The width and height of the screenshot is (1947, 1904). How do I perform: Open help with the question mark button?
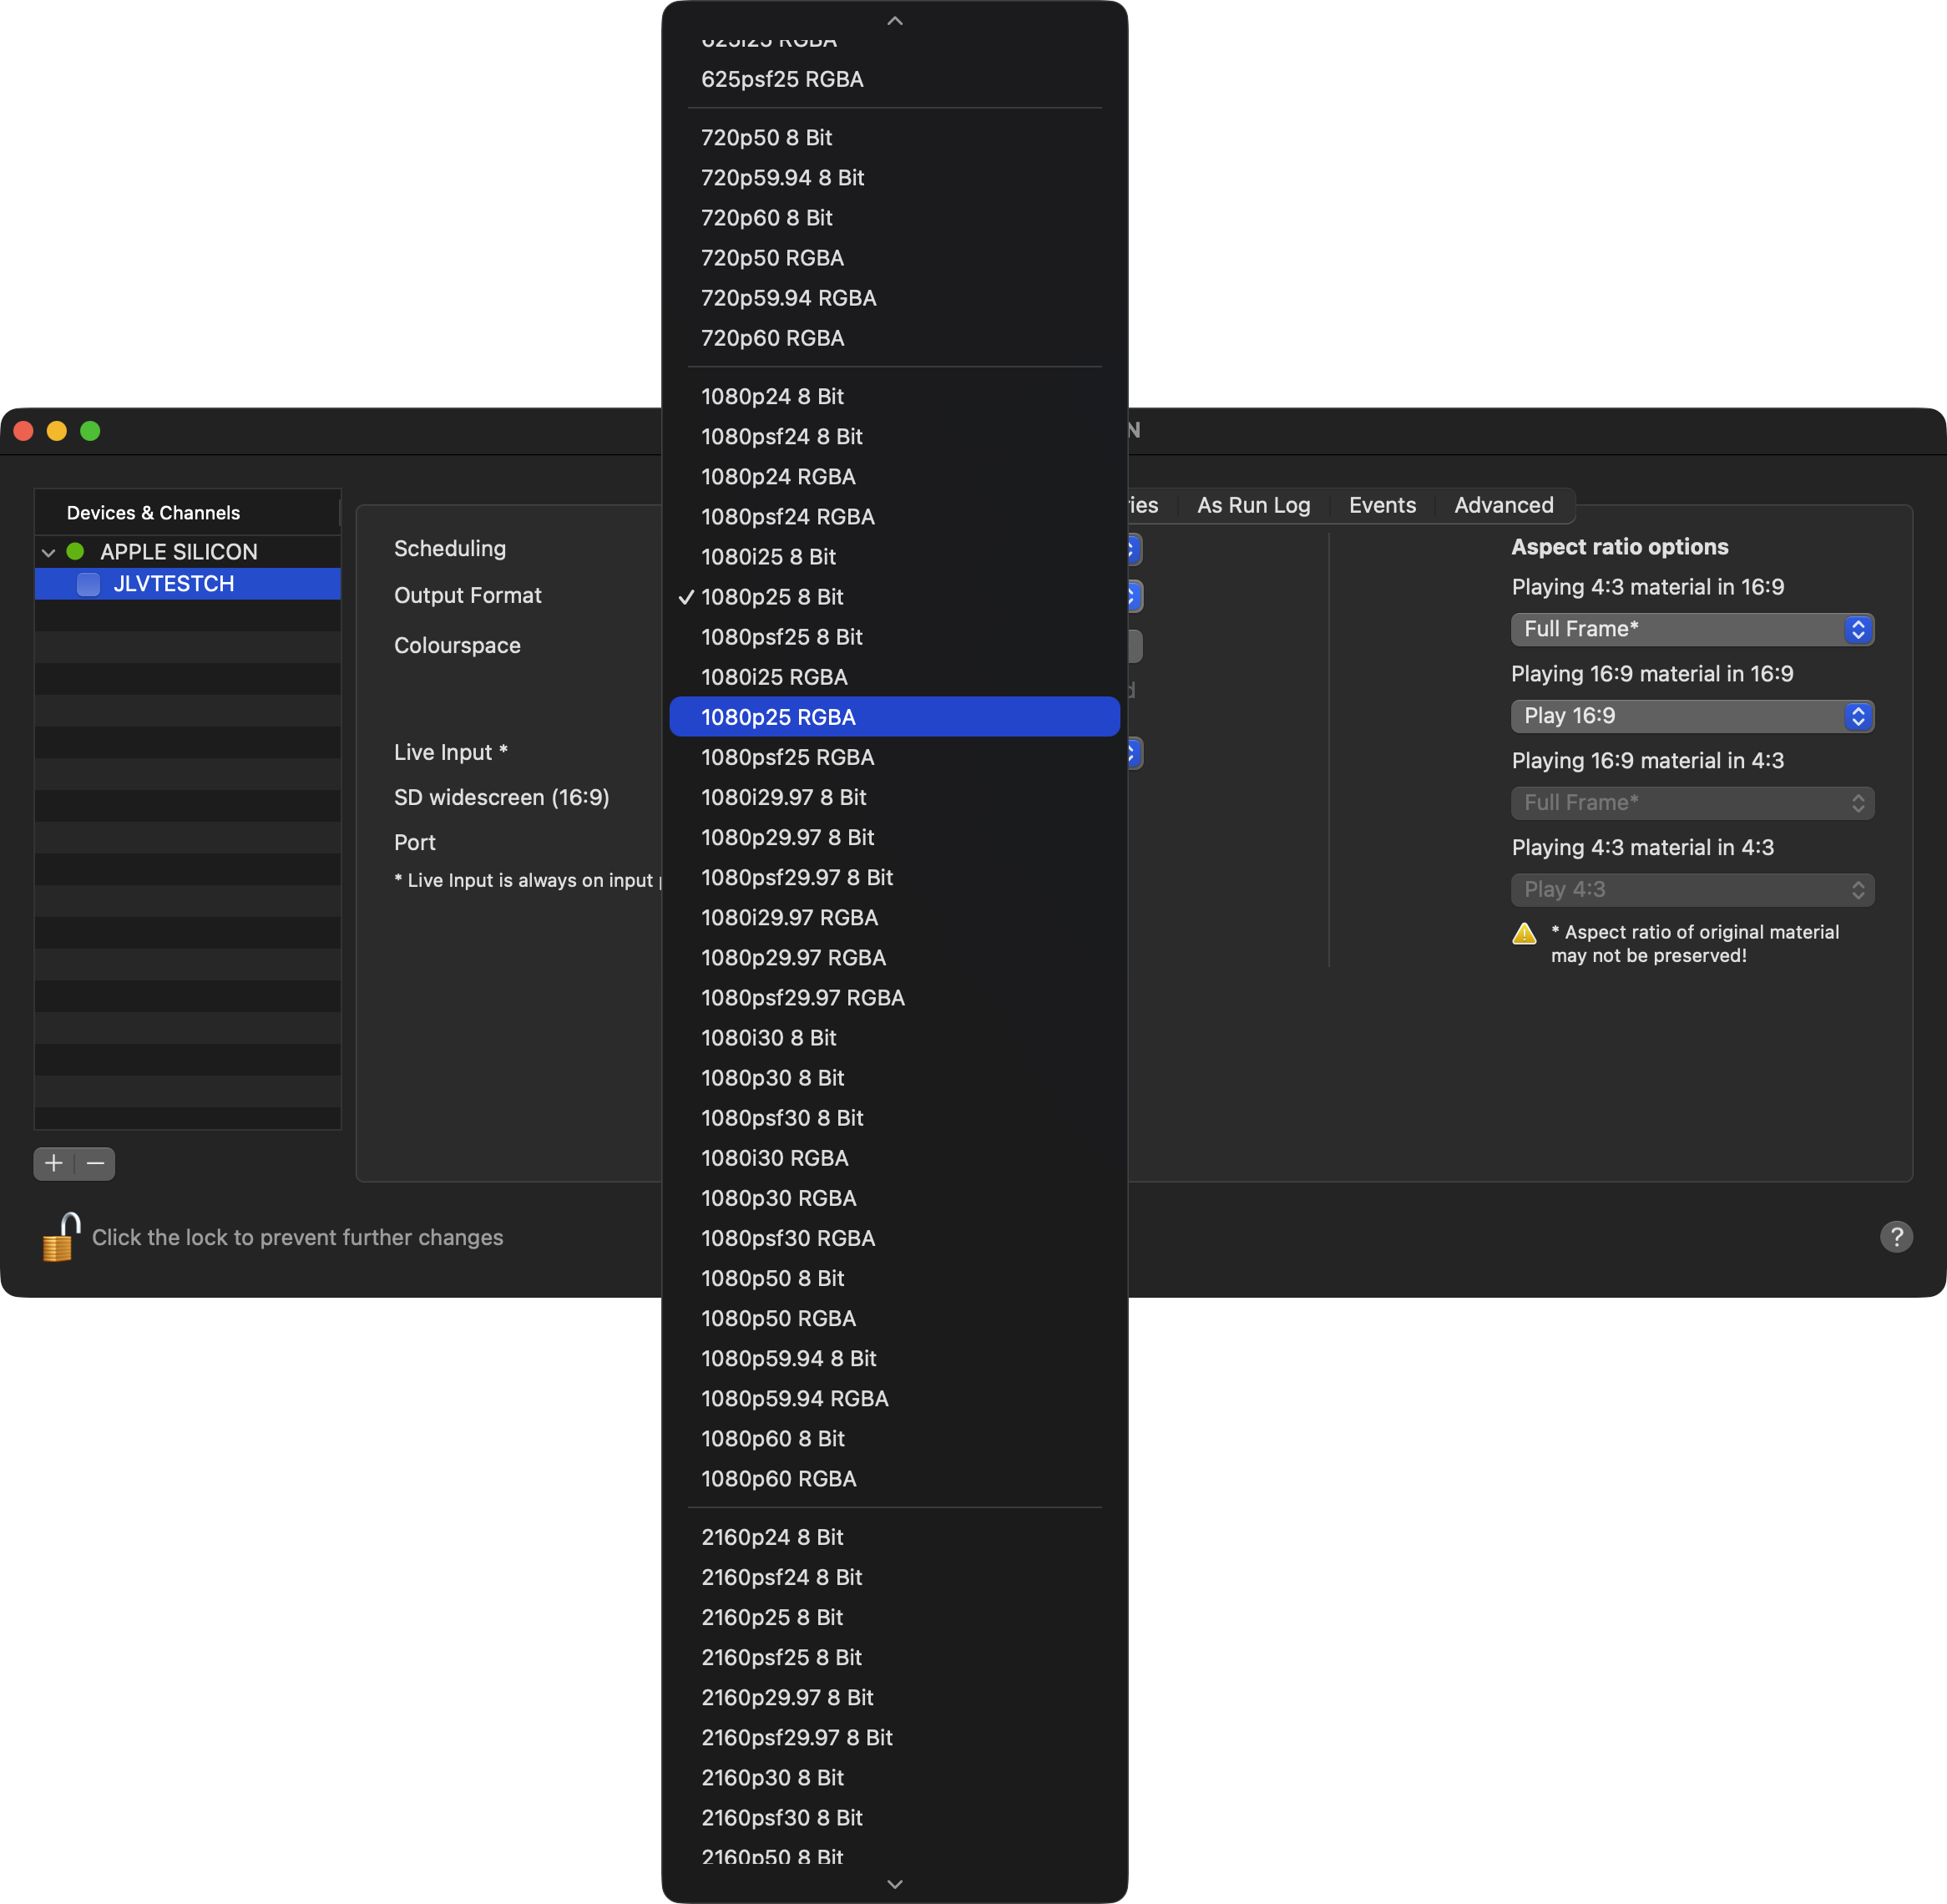click(x=1896, y=1237)
